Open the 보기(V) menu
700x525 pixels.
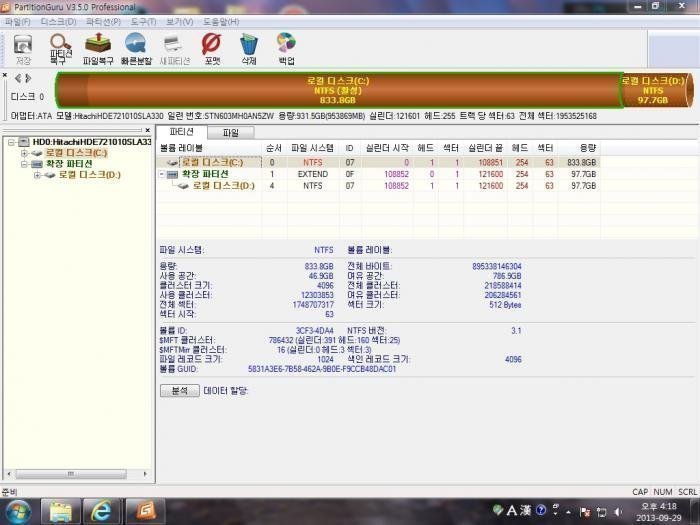[x=179, y=21]
